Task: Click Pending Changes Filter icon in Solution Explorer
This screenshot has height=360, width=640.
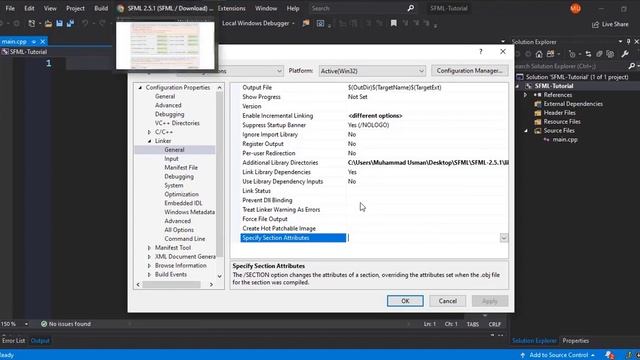Action: click(572, 54)
